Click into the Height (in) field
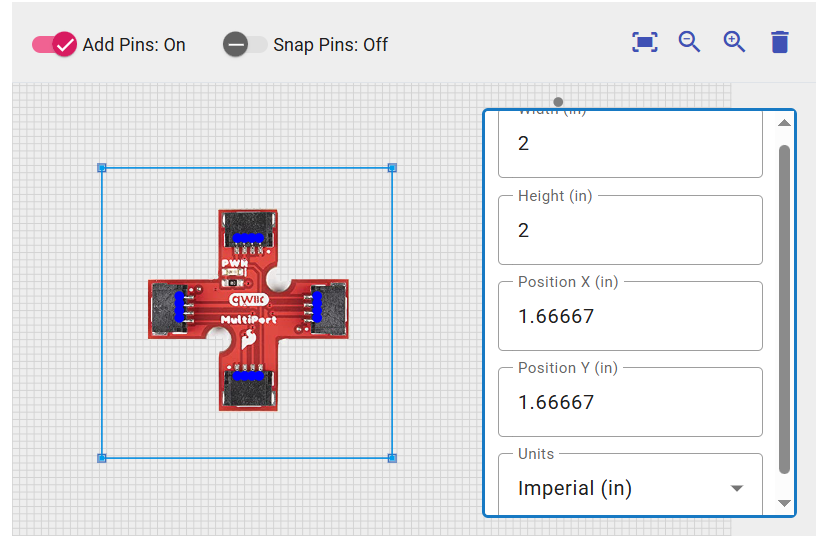 tap(630, 230)
